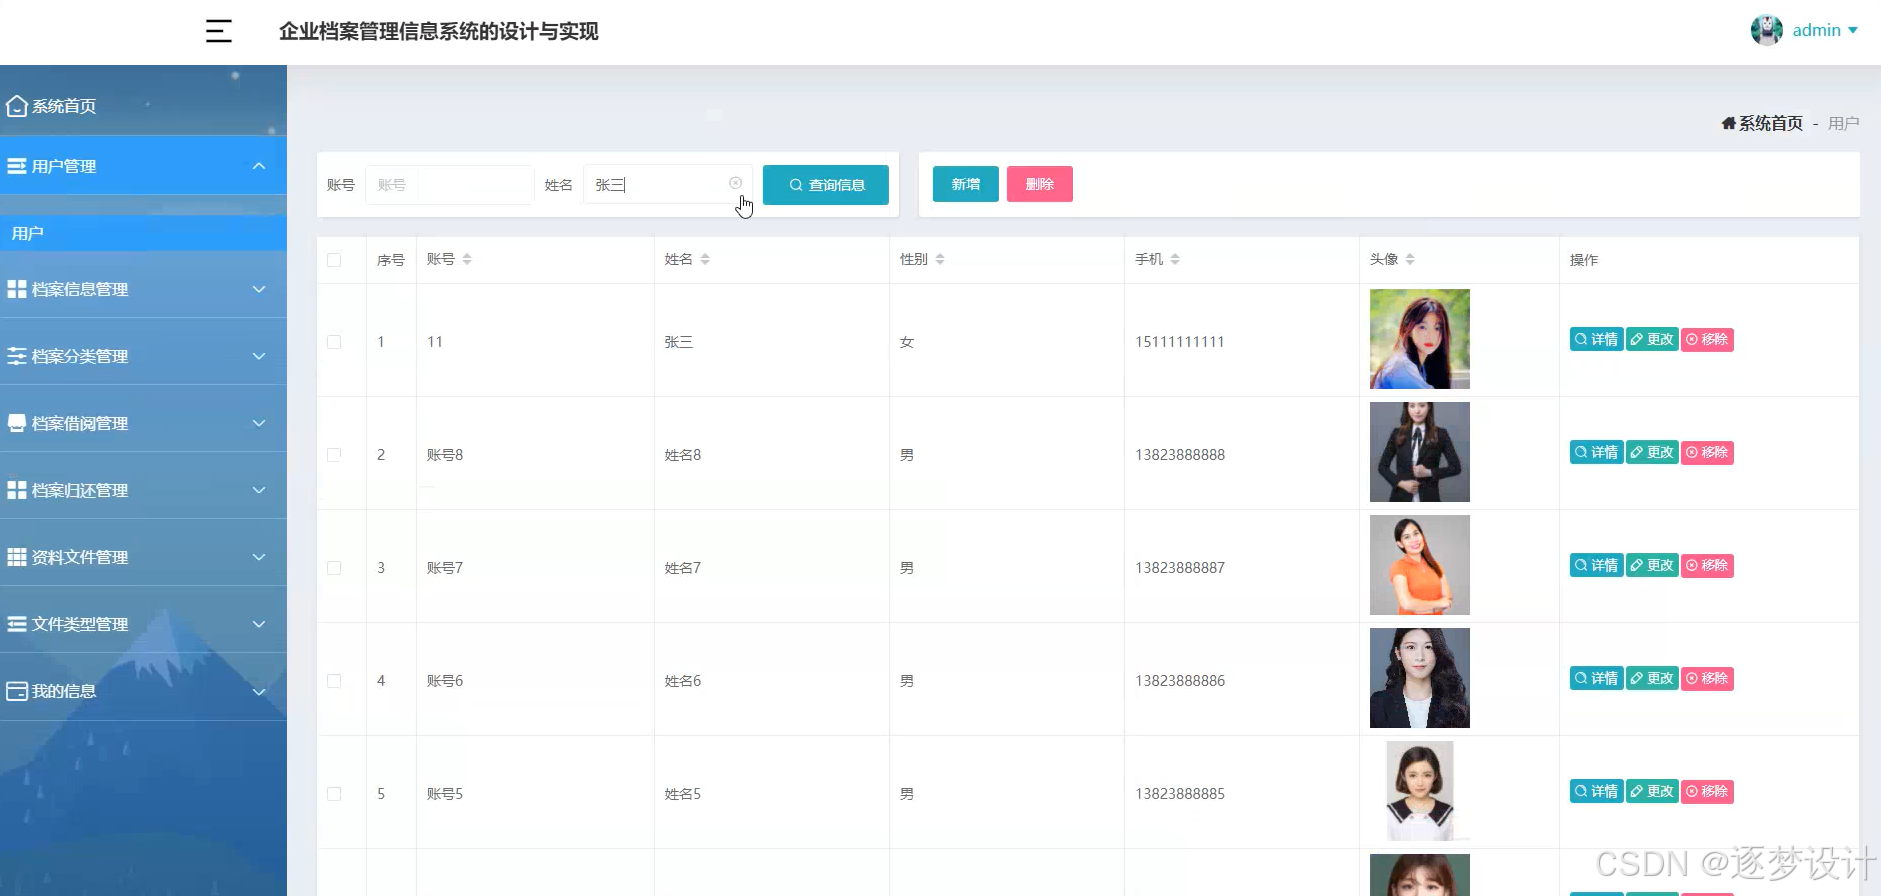The image size is (1881, 896).
Task: Collapse the 用户管理 menu chevron
Action: 259,166
